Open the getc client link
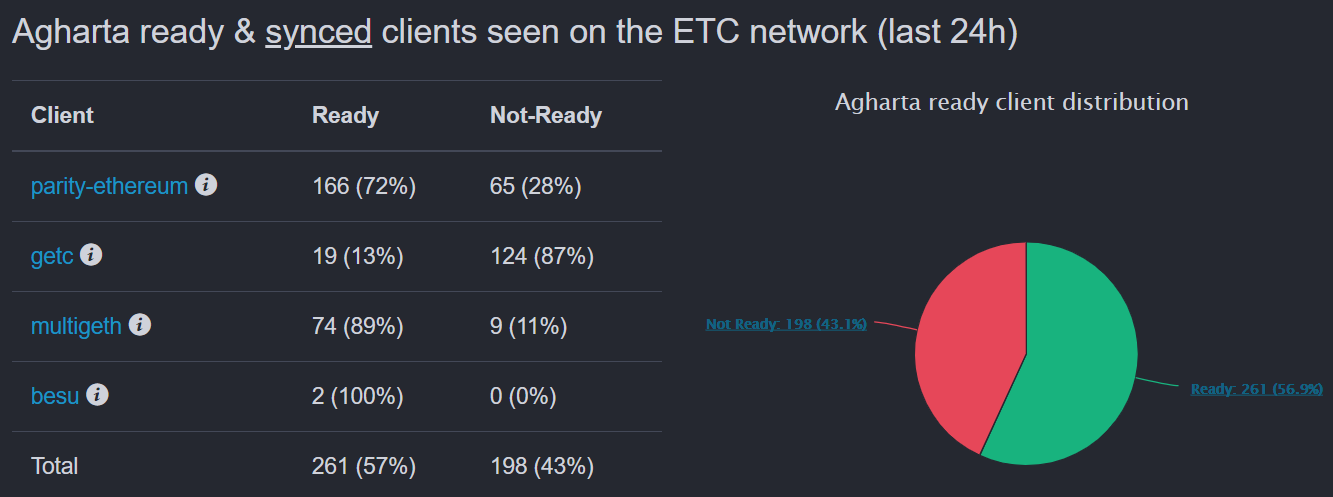 point(52,256)
